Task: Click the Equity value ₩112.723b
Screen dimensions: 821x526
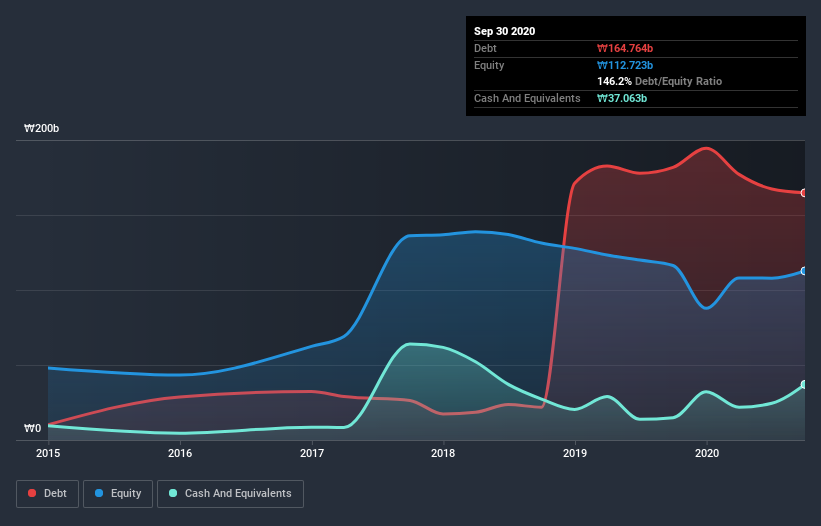Action: [625, 65]
